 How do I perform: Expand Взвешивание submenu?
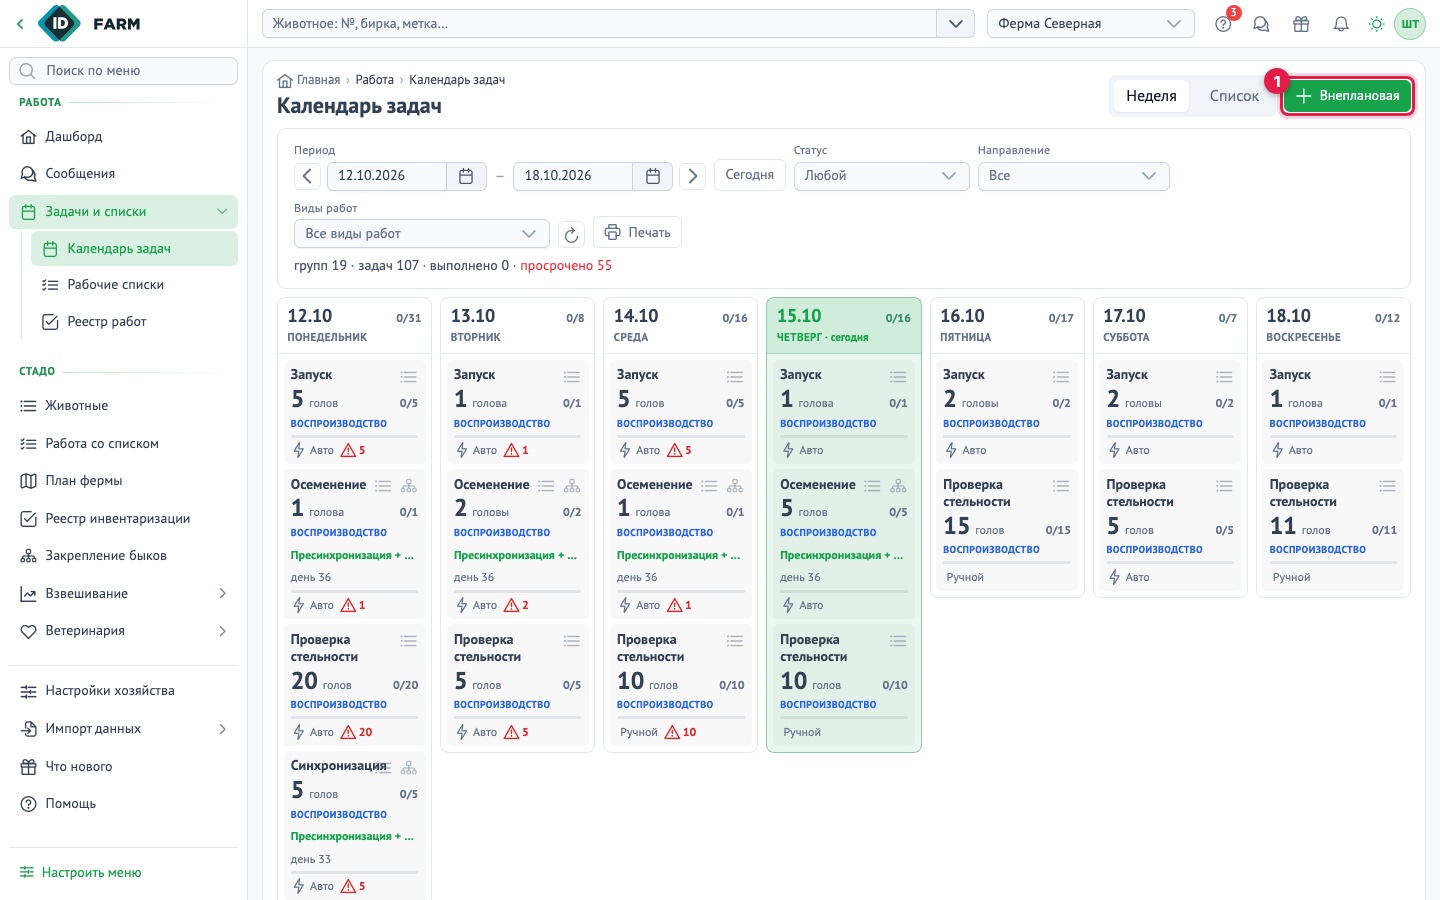coord(222,594)
